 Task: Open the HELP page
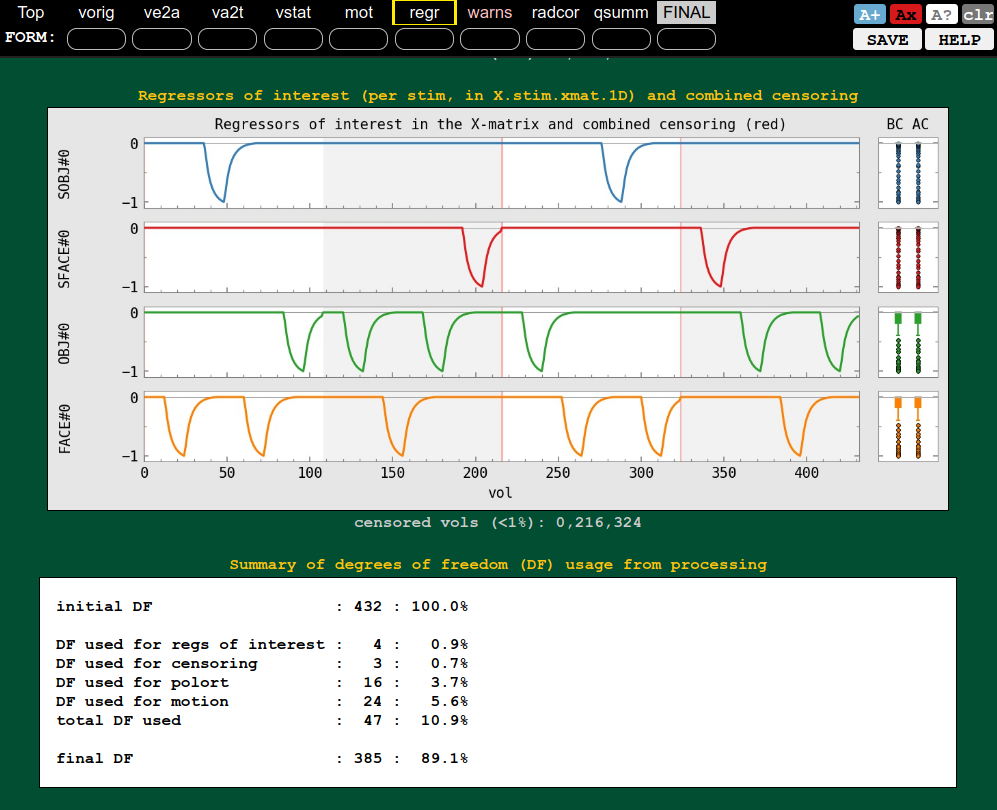pyautogui.click(x=959, y=40)
